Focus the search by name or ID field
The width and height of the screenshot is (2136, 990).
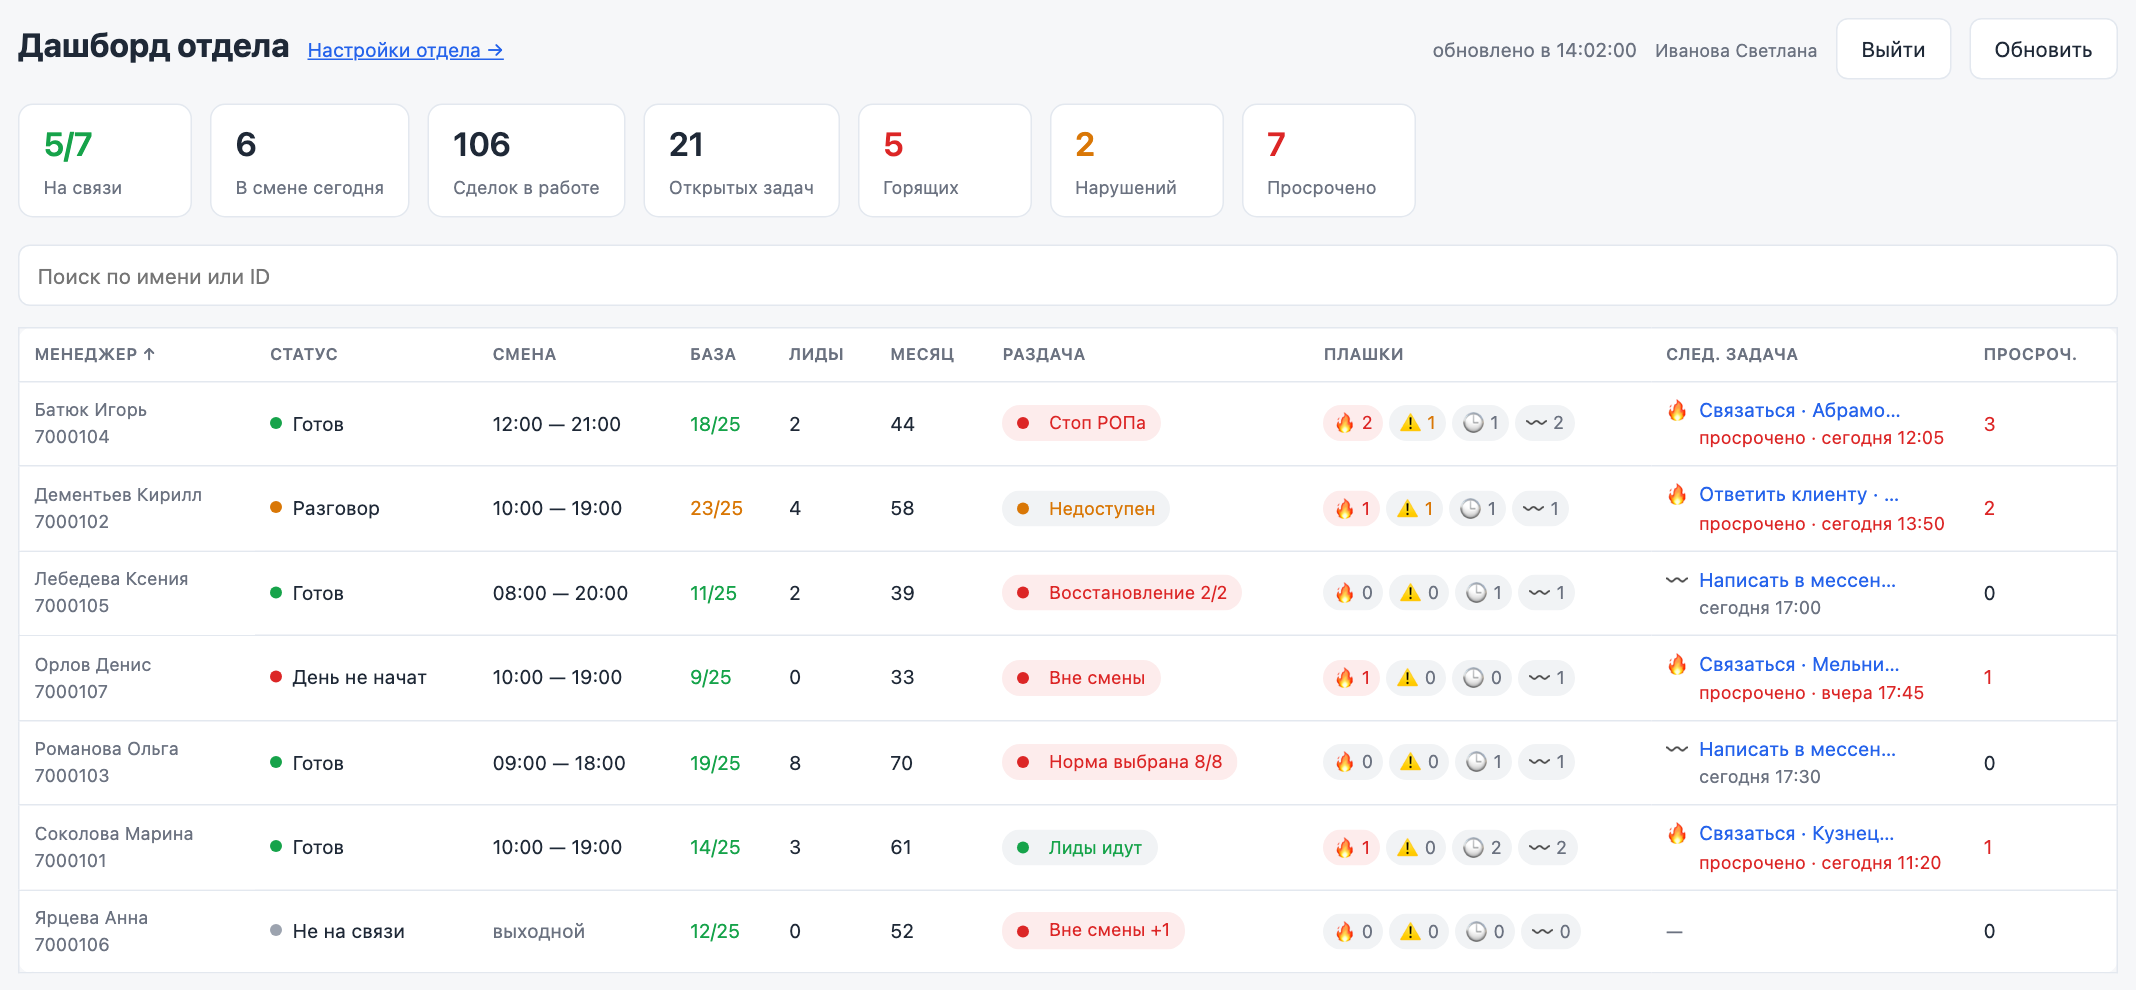pyautogui.click(x=1068, y=276)
